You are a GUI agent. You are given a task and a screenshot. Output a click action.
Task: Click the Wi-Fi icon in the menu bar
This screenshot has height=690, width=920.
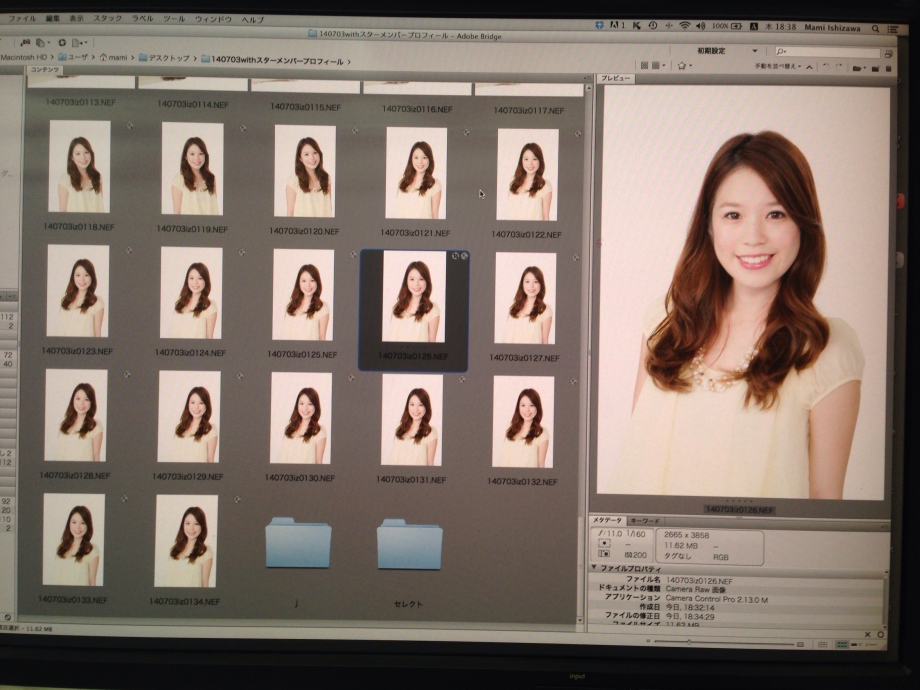pos(685,26)
